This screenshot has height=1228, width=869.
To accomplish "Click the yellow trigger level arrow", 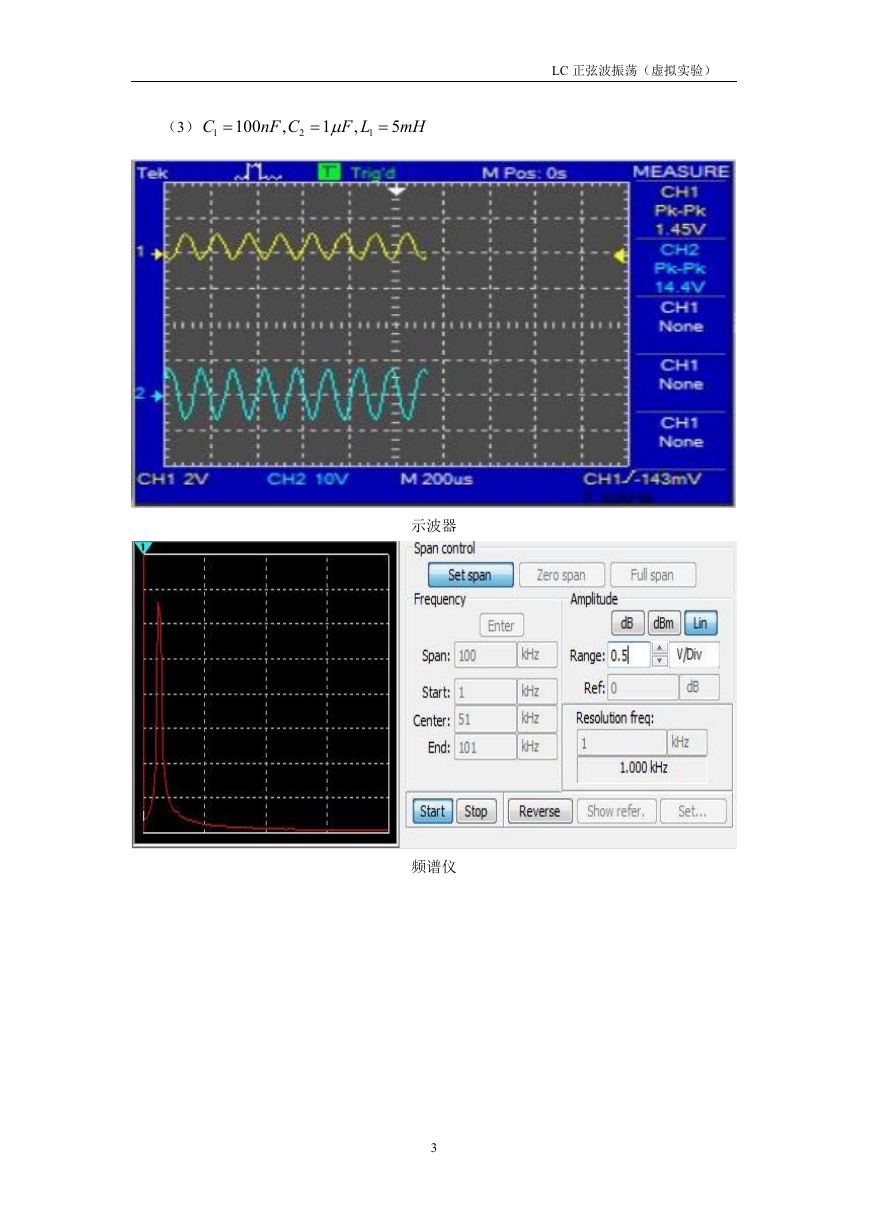I will click(620, 257).
